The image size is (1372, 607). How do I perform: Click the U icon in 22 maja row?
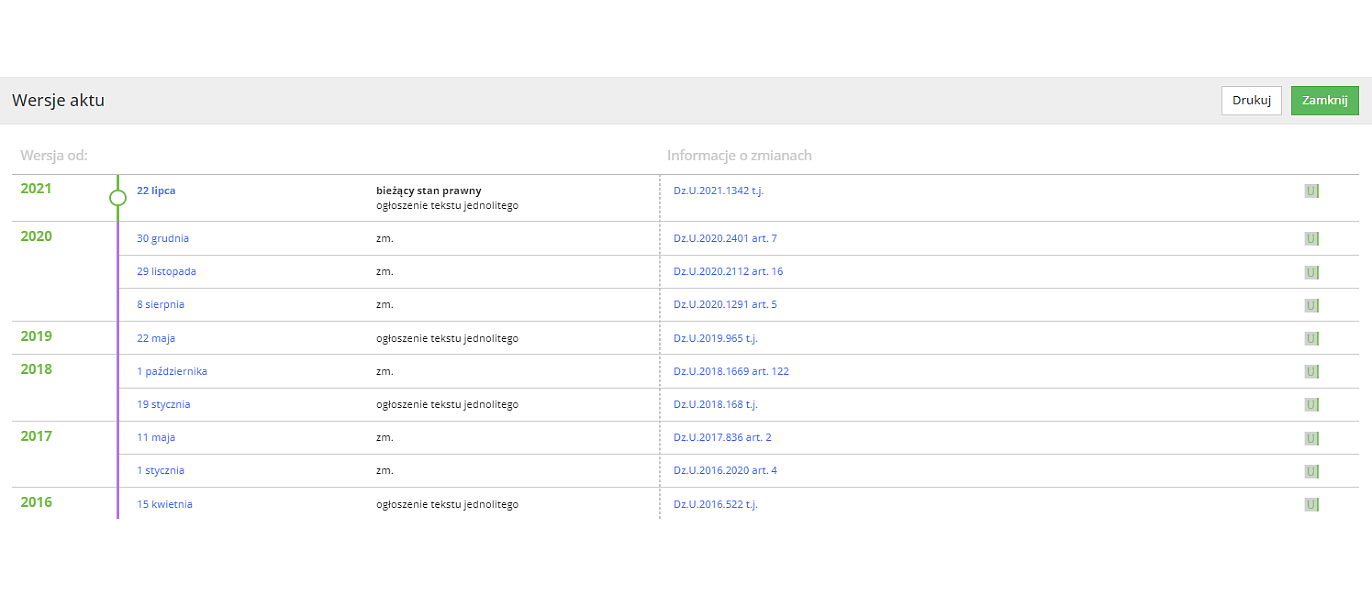[x=1311, y=339]
